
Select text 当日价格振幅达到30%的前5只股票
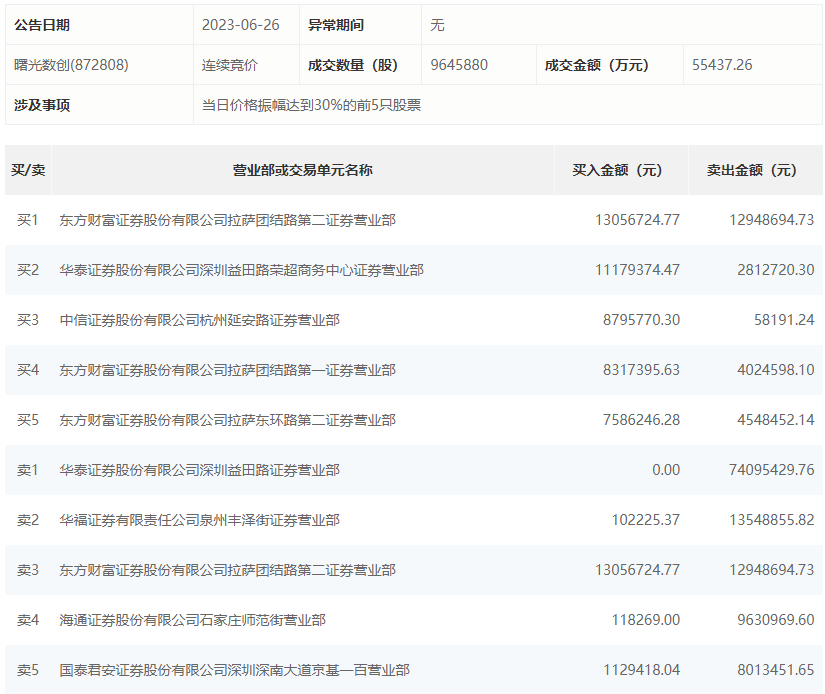tap(311, 105)
